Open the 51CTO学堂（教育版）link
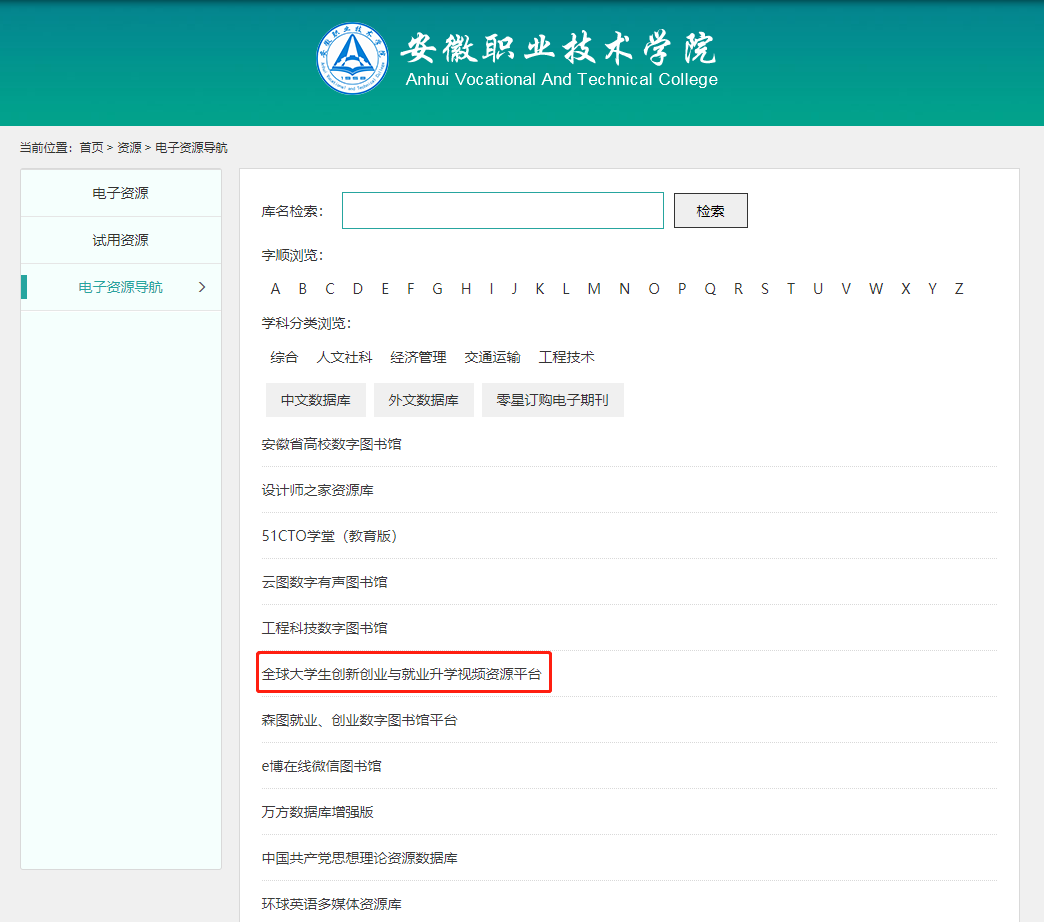The width and height of the screenshot is (1044, 922). tap(329, 536)
